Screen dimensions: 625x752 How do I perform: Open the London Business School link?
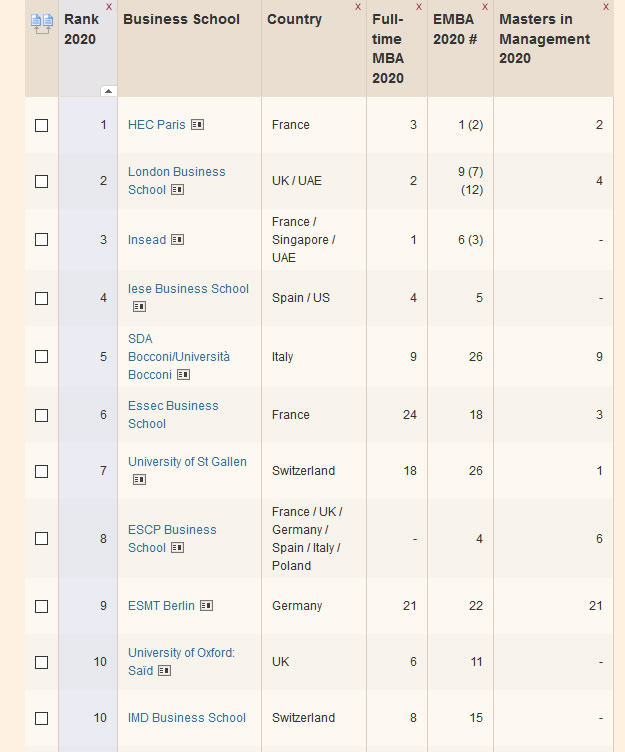(177, 181)
